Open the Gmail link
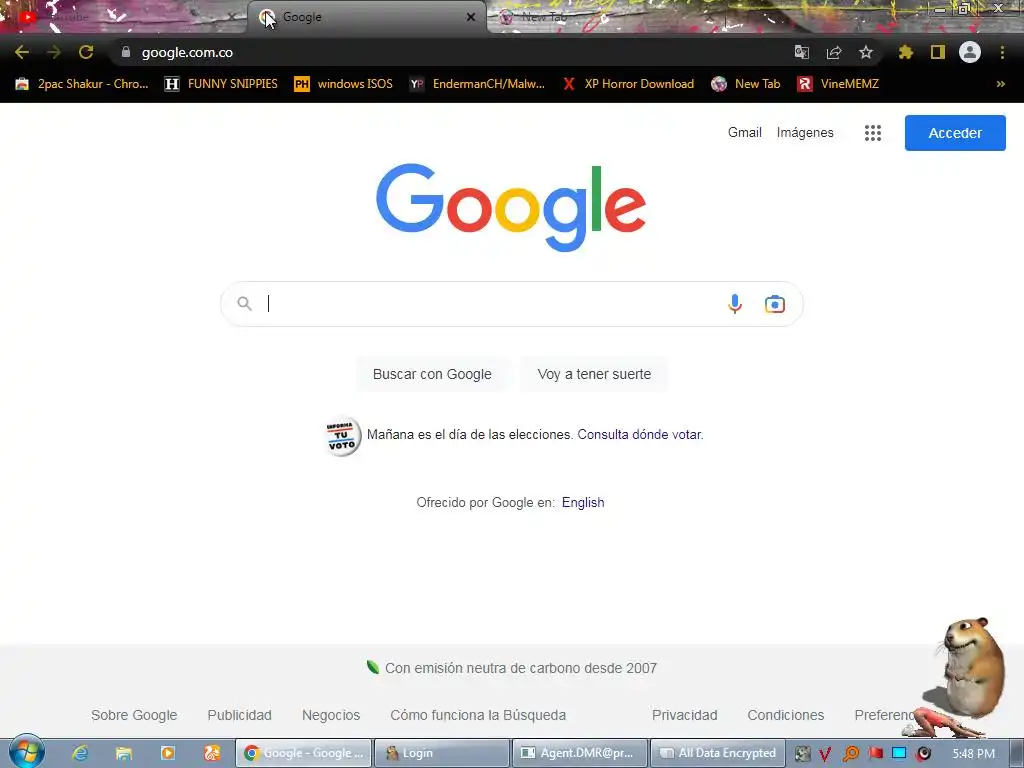1024x768 pixels. click(x=744, y=133)
